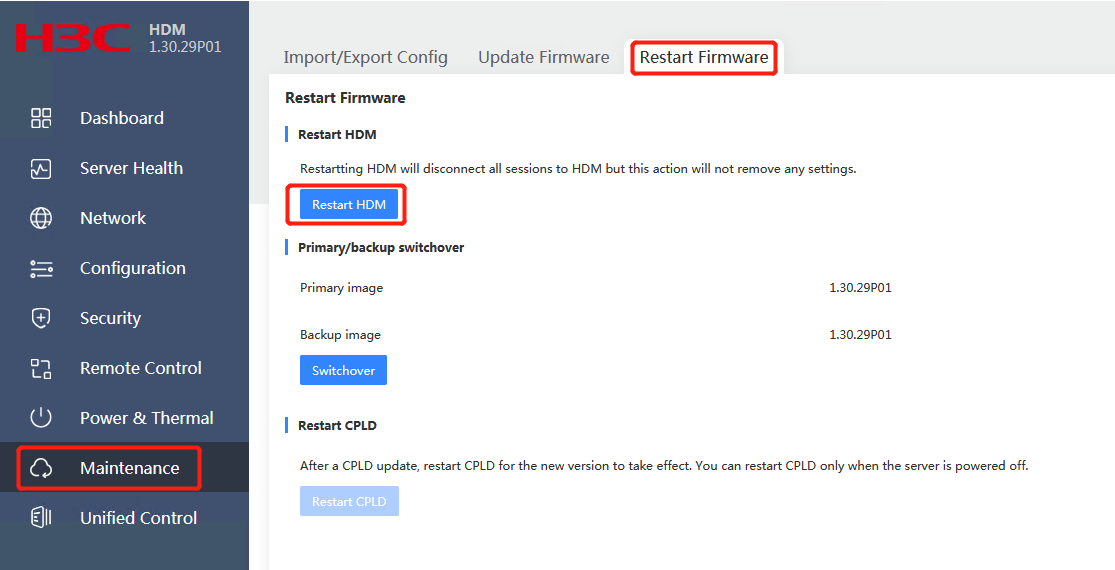Click the Dashboard grid icon

point(41,118)
